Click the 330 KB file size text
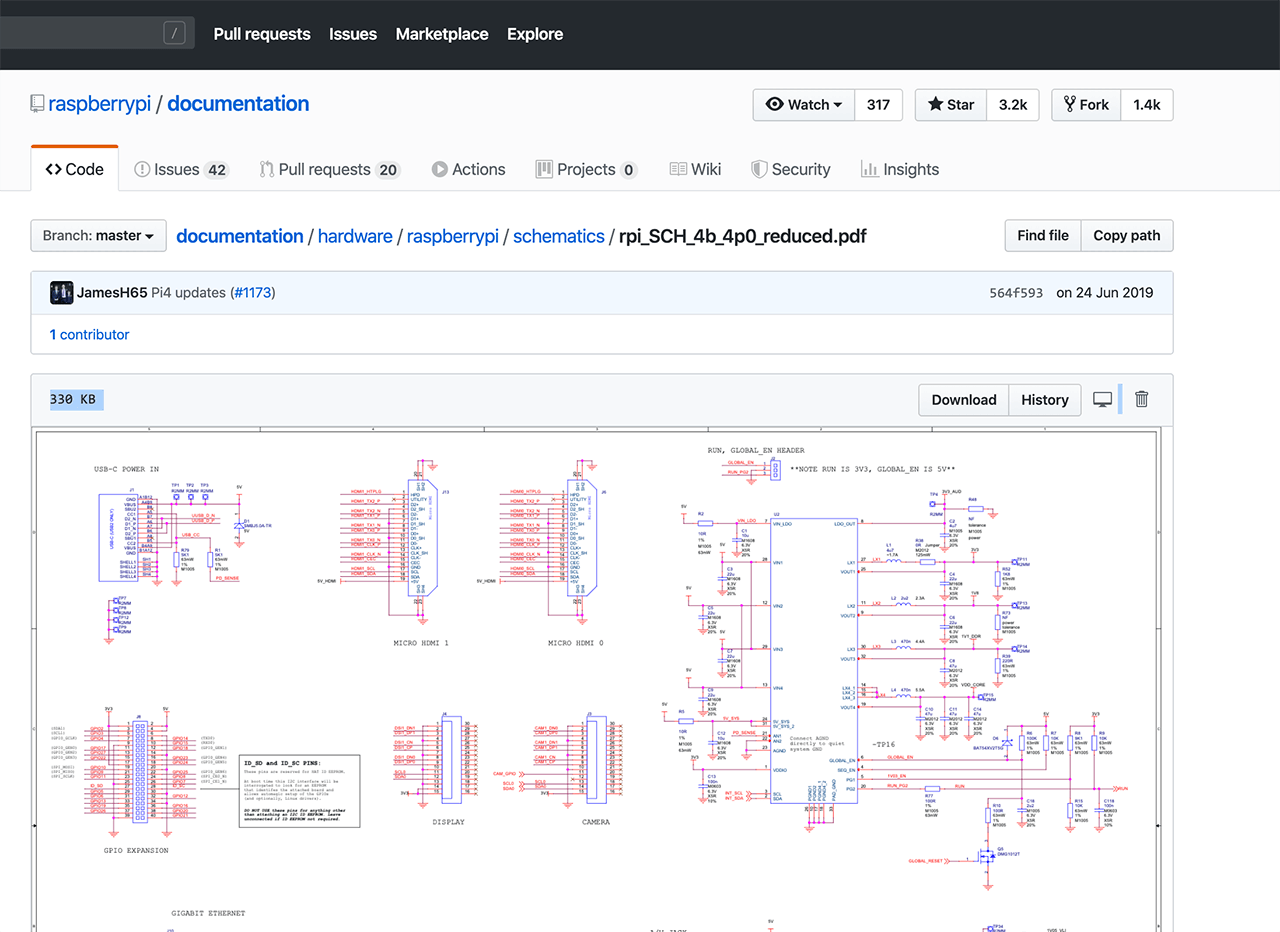This screenshot has height=932, width=1280. tap(73, 400)
